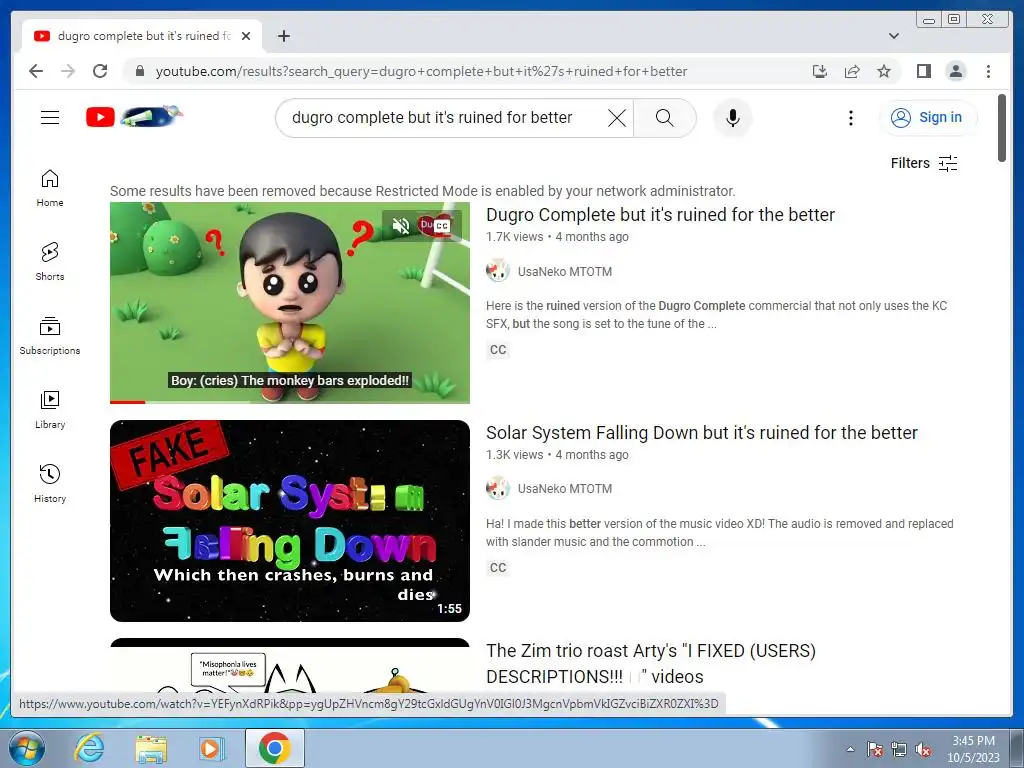Close the dugro complete tab
Screen dimensions: 1024x768
246,36
